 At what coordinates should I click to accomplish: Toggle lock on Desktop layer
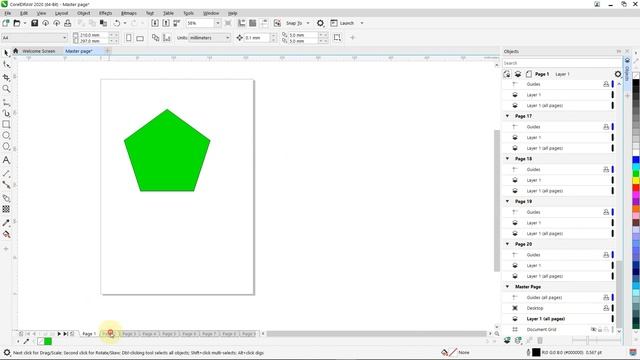coord(606,308)
